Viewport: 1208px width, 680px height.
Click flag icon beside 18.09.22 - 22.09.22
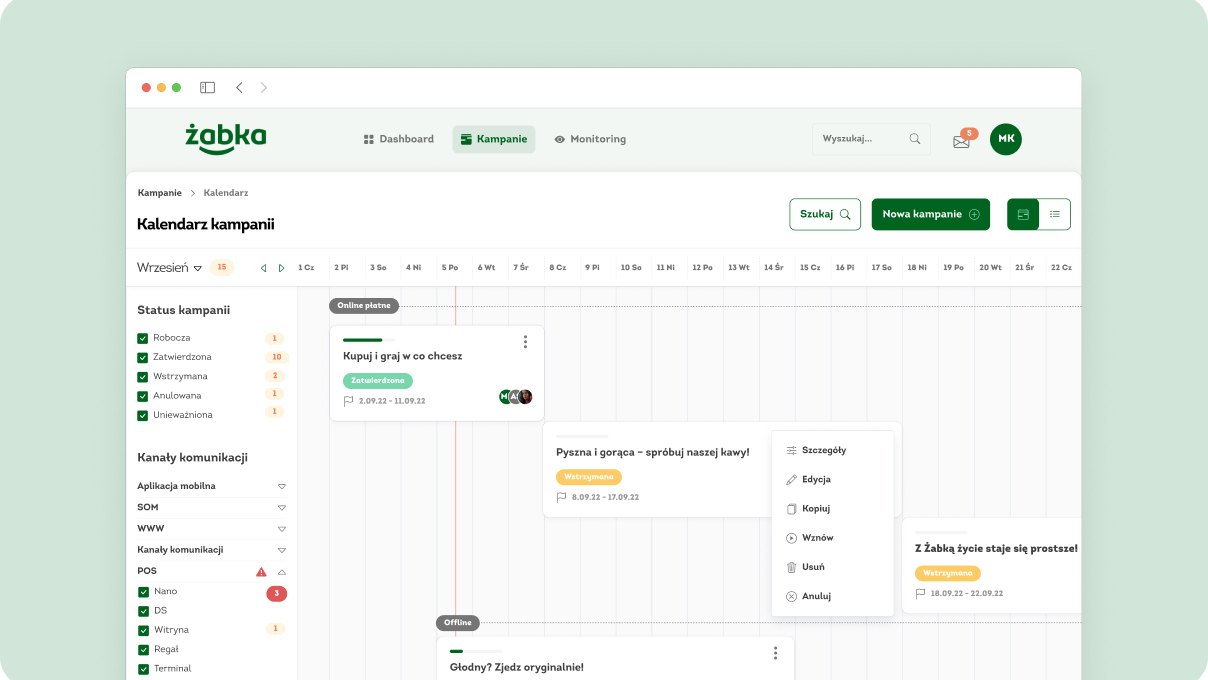(920, 593)
